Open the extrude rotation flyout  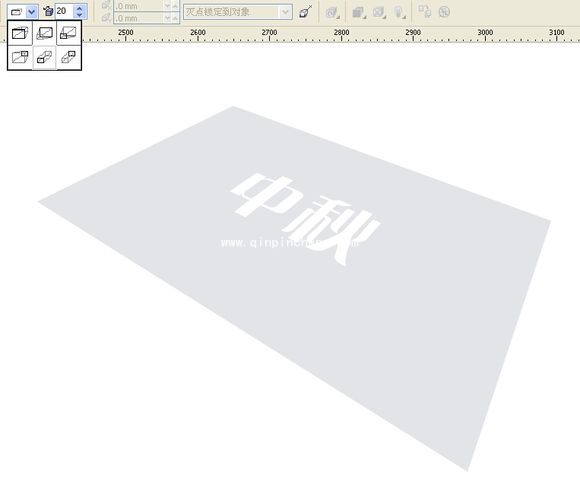(x=332, y=13)
